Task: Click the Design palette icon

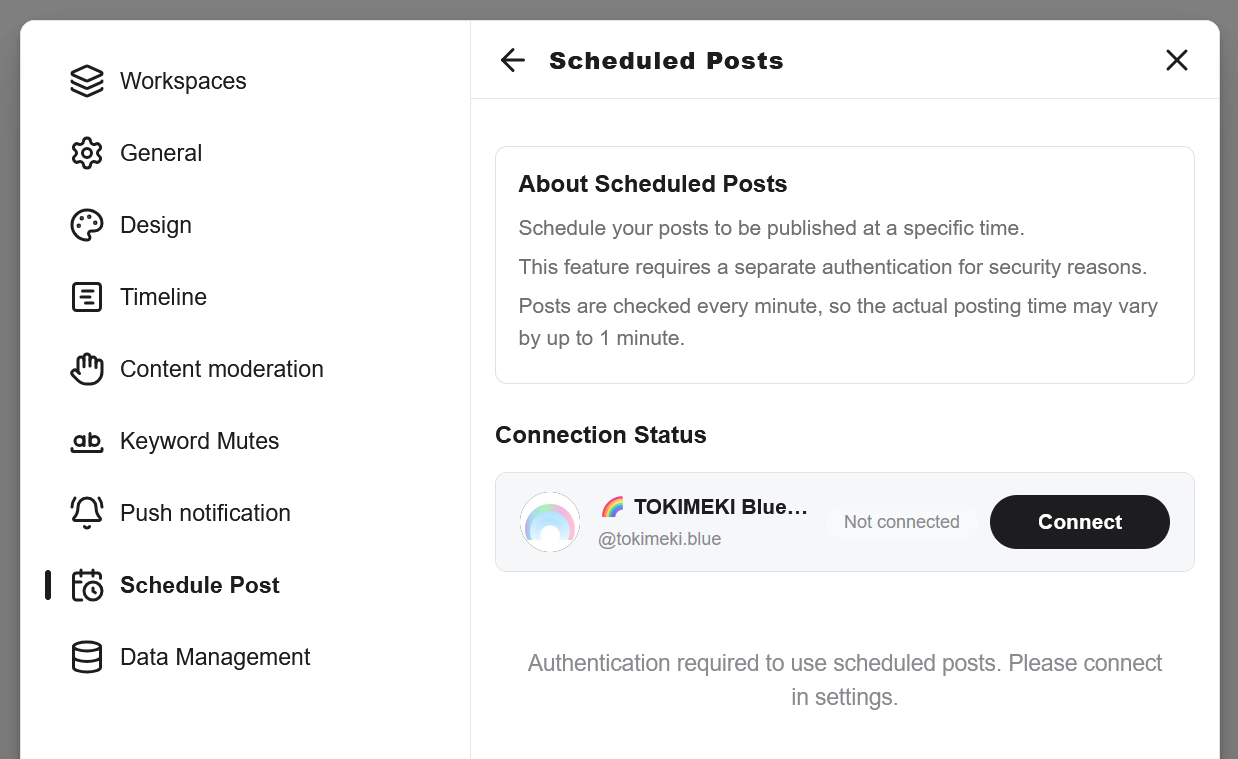Action: coord(87,225)
